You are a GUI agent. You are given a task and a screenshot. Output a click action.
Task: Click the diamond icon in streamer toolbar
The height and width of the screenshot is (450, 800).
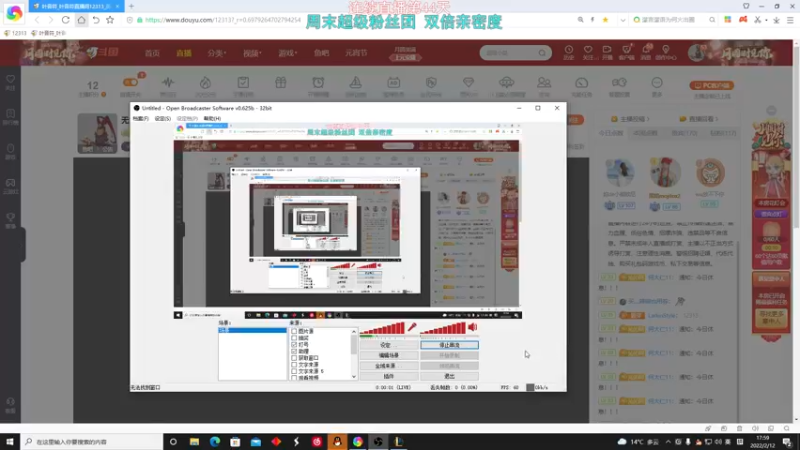(x=468, y=82)
